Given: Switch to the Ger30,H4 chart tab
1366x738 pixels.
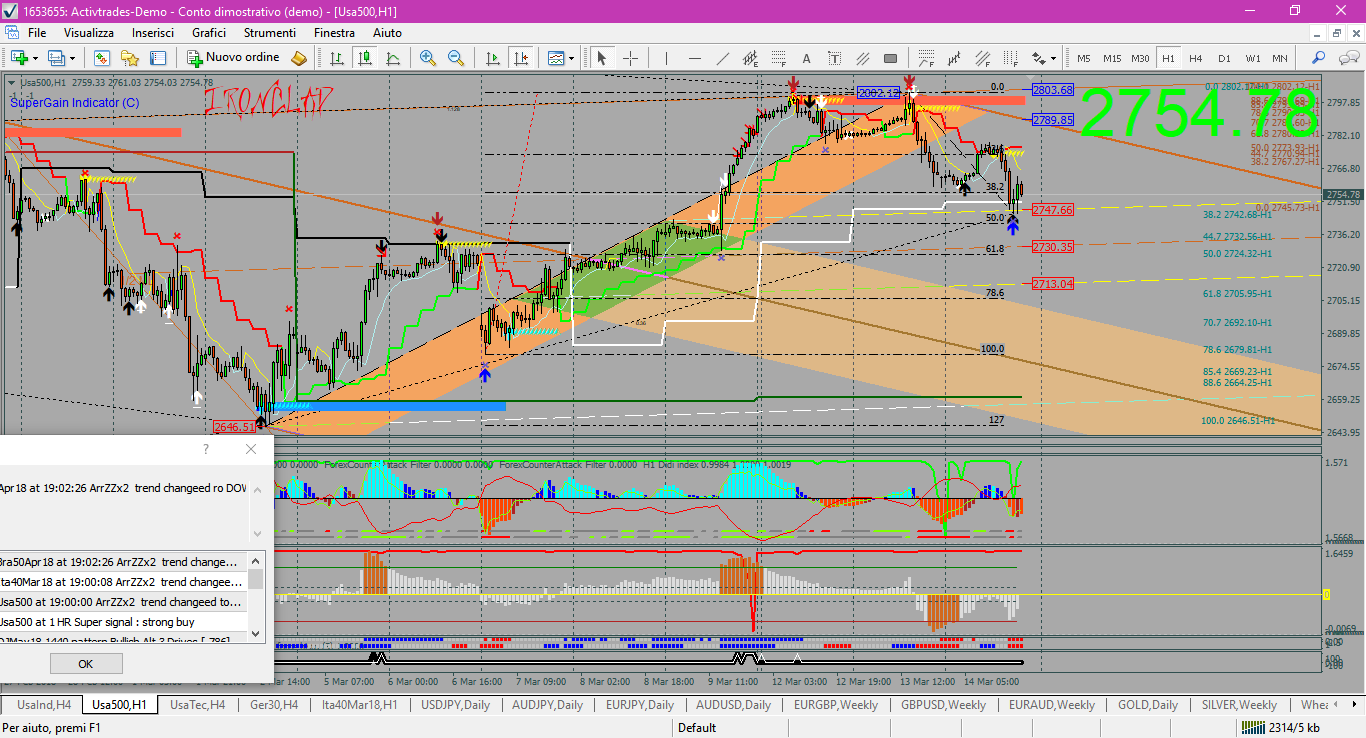Looking at the screenshot, I should click(274, 705).
